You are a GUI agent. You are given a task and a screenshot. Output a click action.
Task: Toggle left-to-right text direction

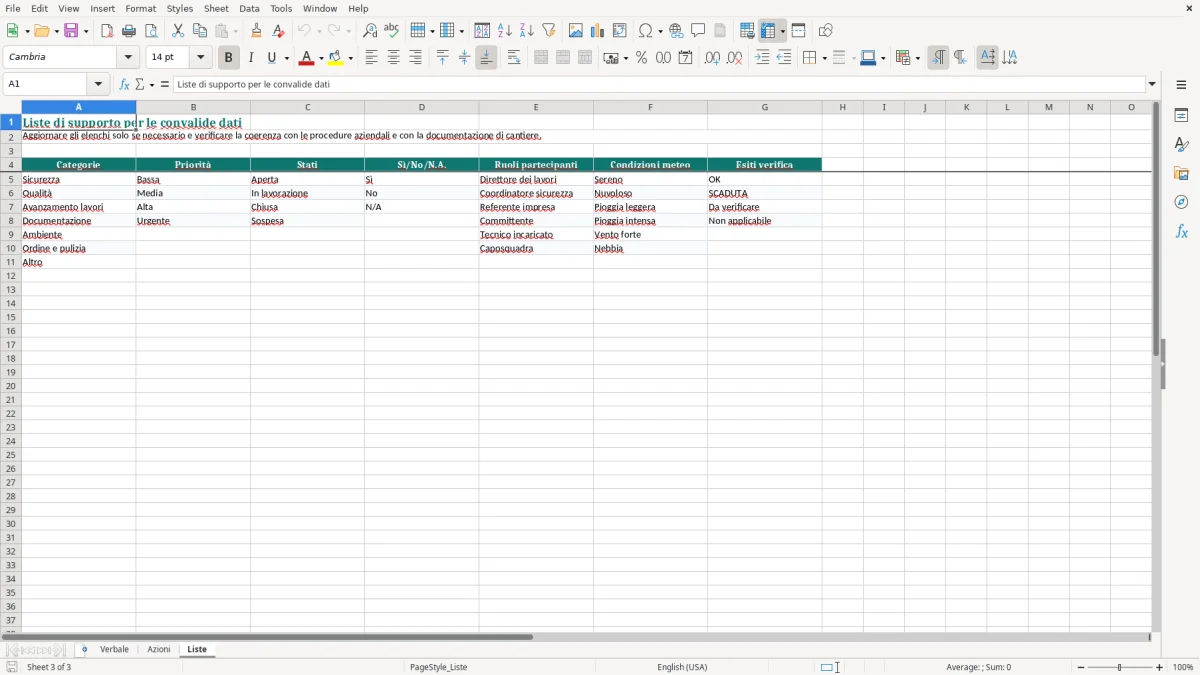938,58
